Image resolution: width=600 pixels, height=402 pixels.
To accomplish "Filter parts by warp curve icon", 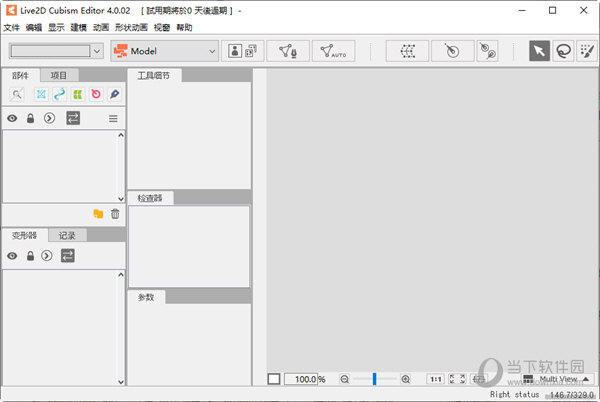I will click(59, 94).
